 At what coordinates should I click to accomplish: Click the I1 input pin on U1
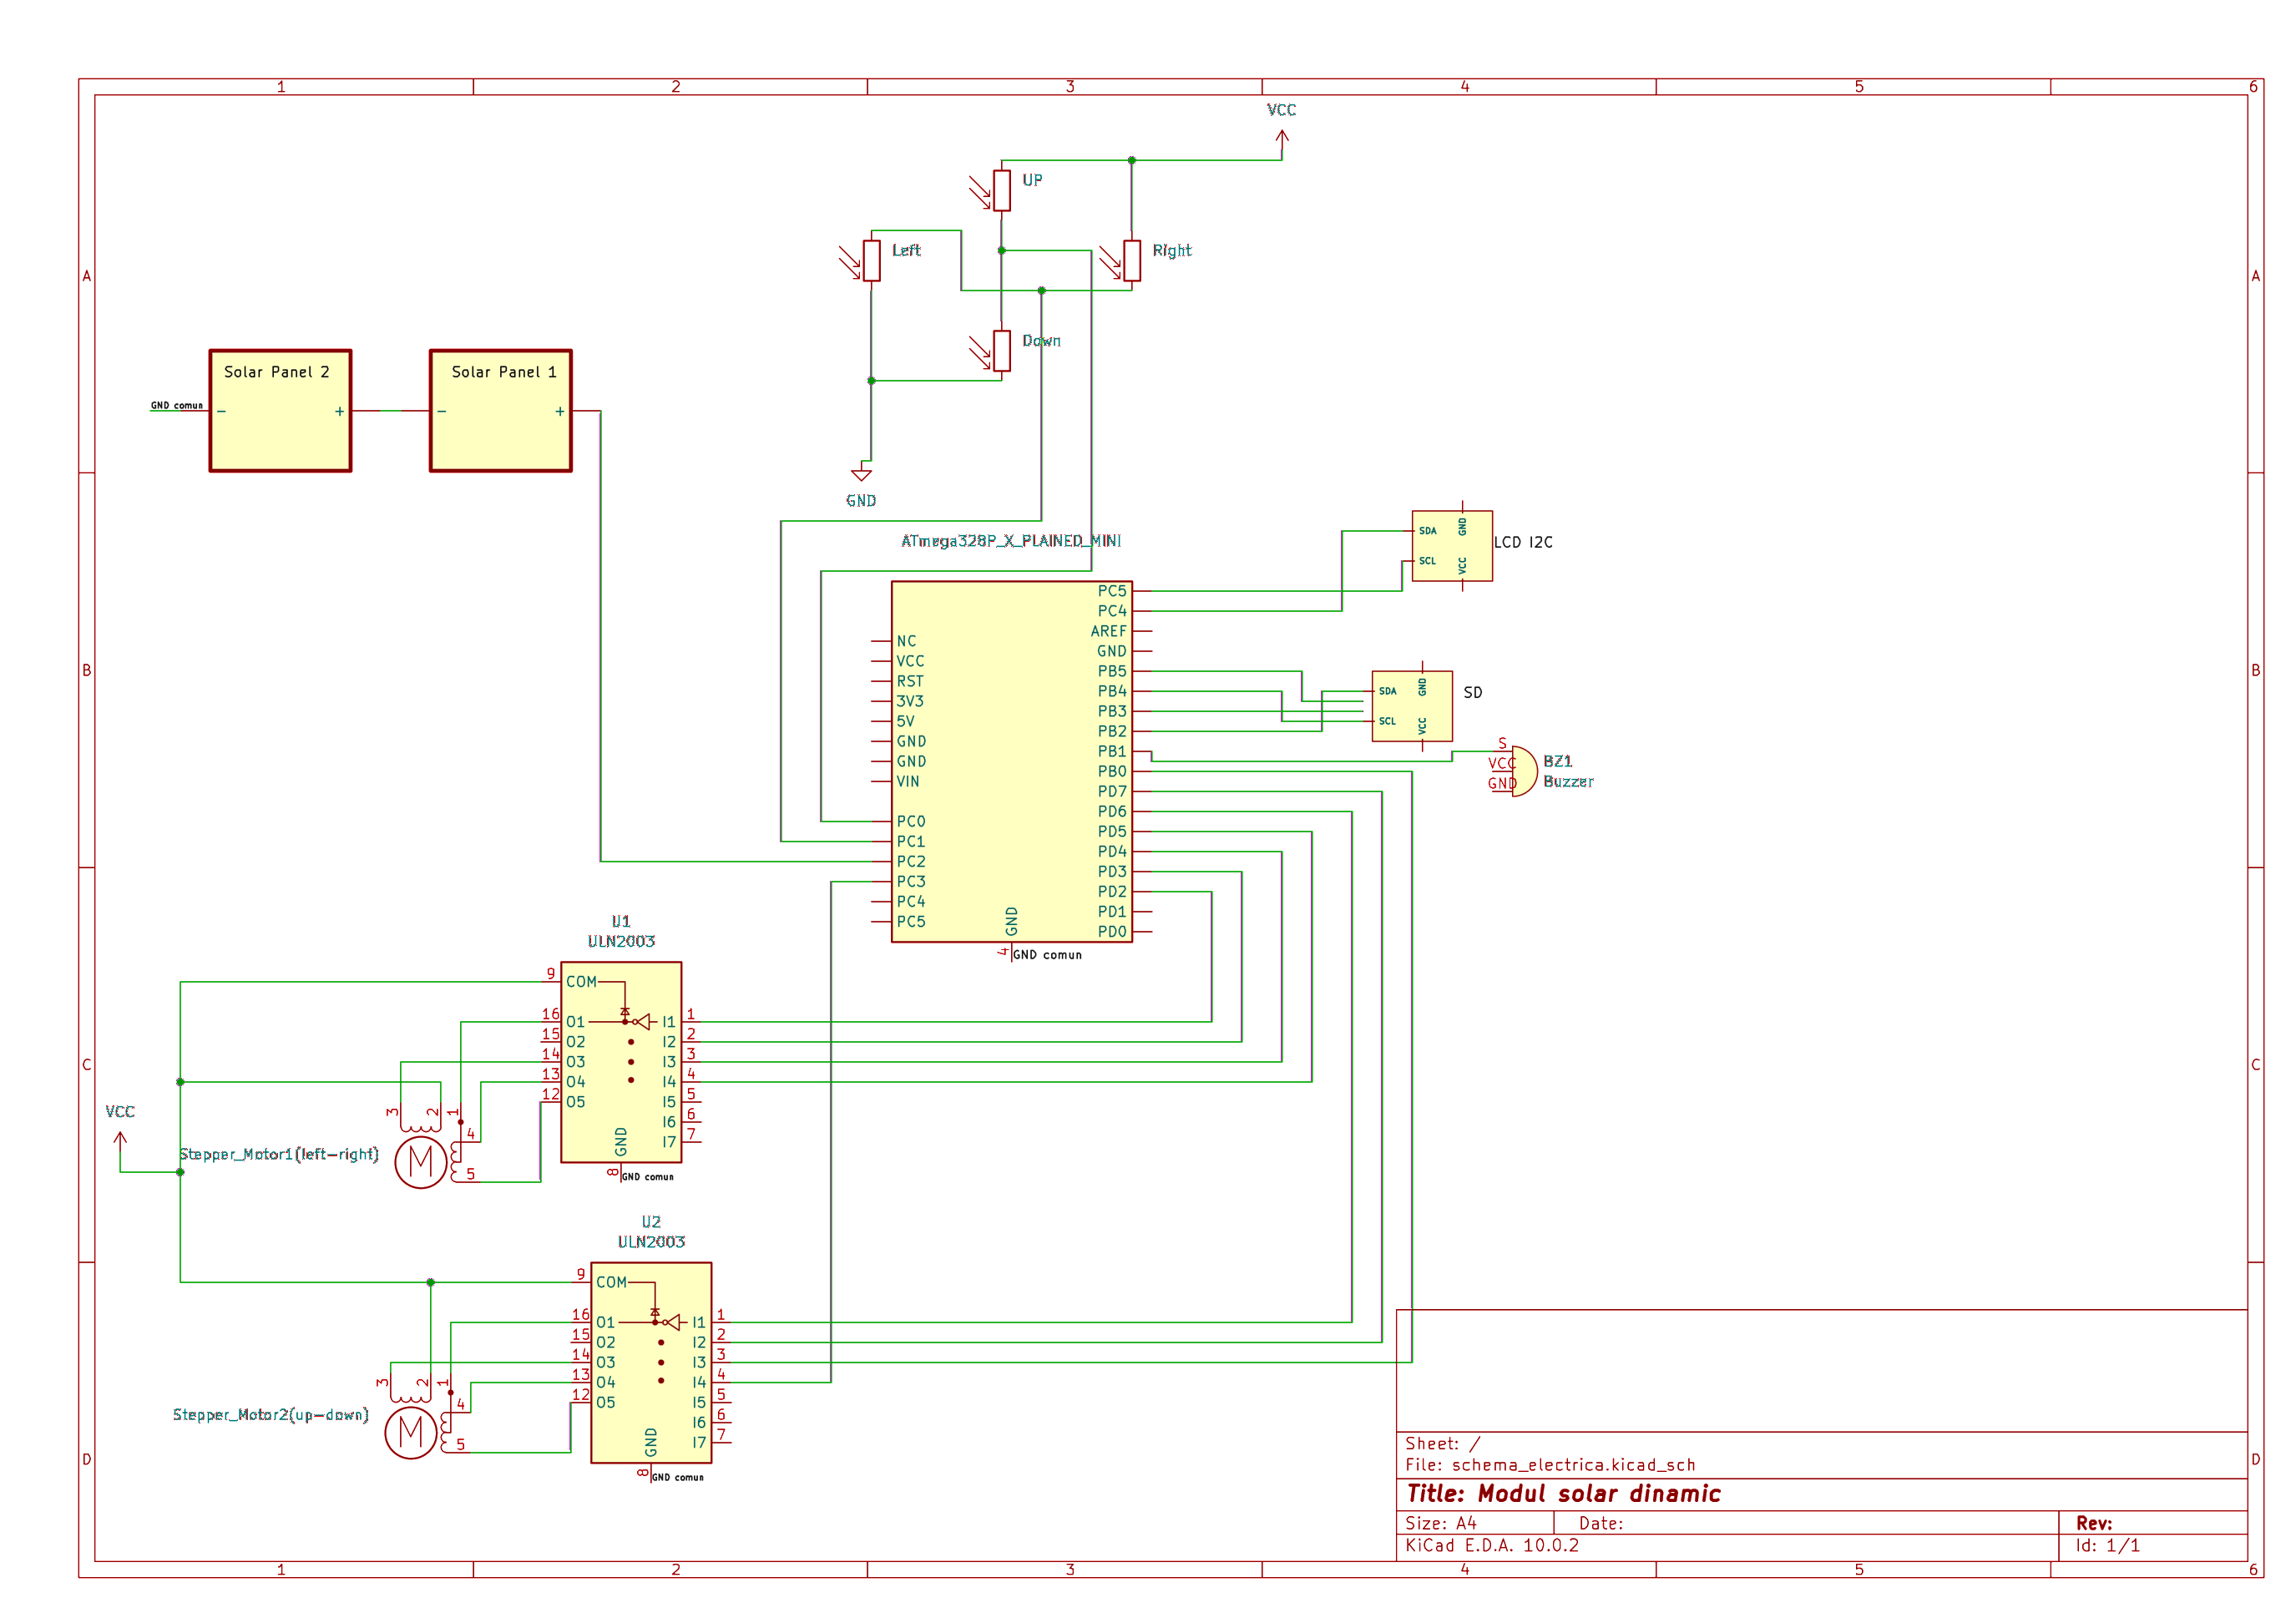point(669,1022)
